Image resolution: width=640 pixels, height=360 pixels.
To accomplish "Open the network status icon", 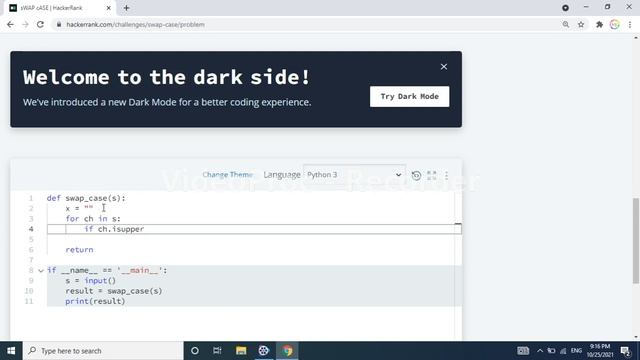I will (563, 351).
